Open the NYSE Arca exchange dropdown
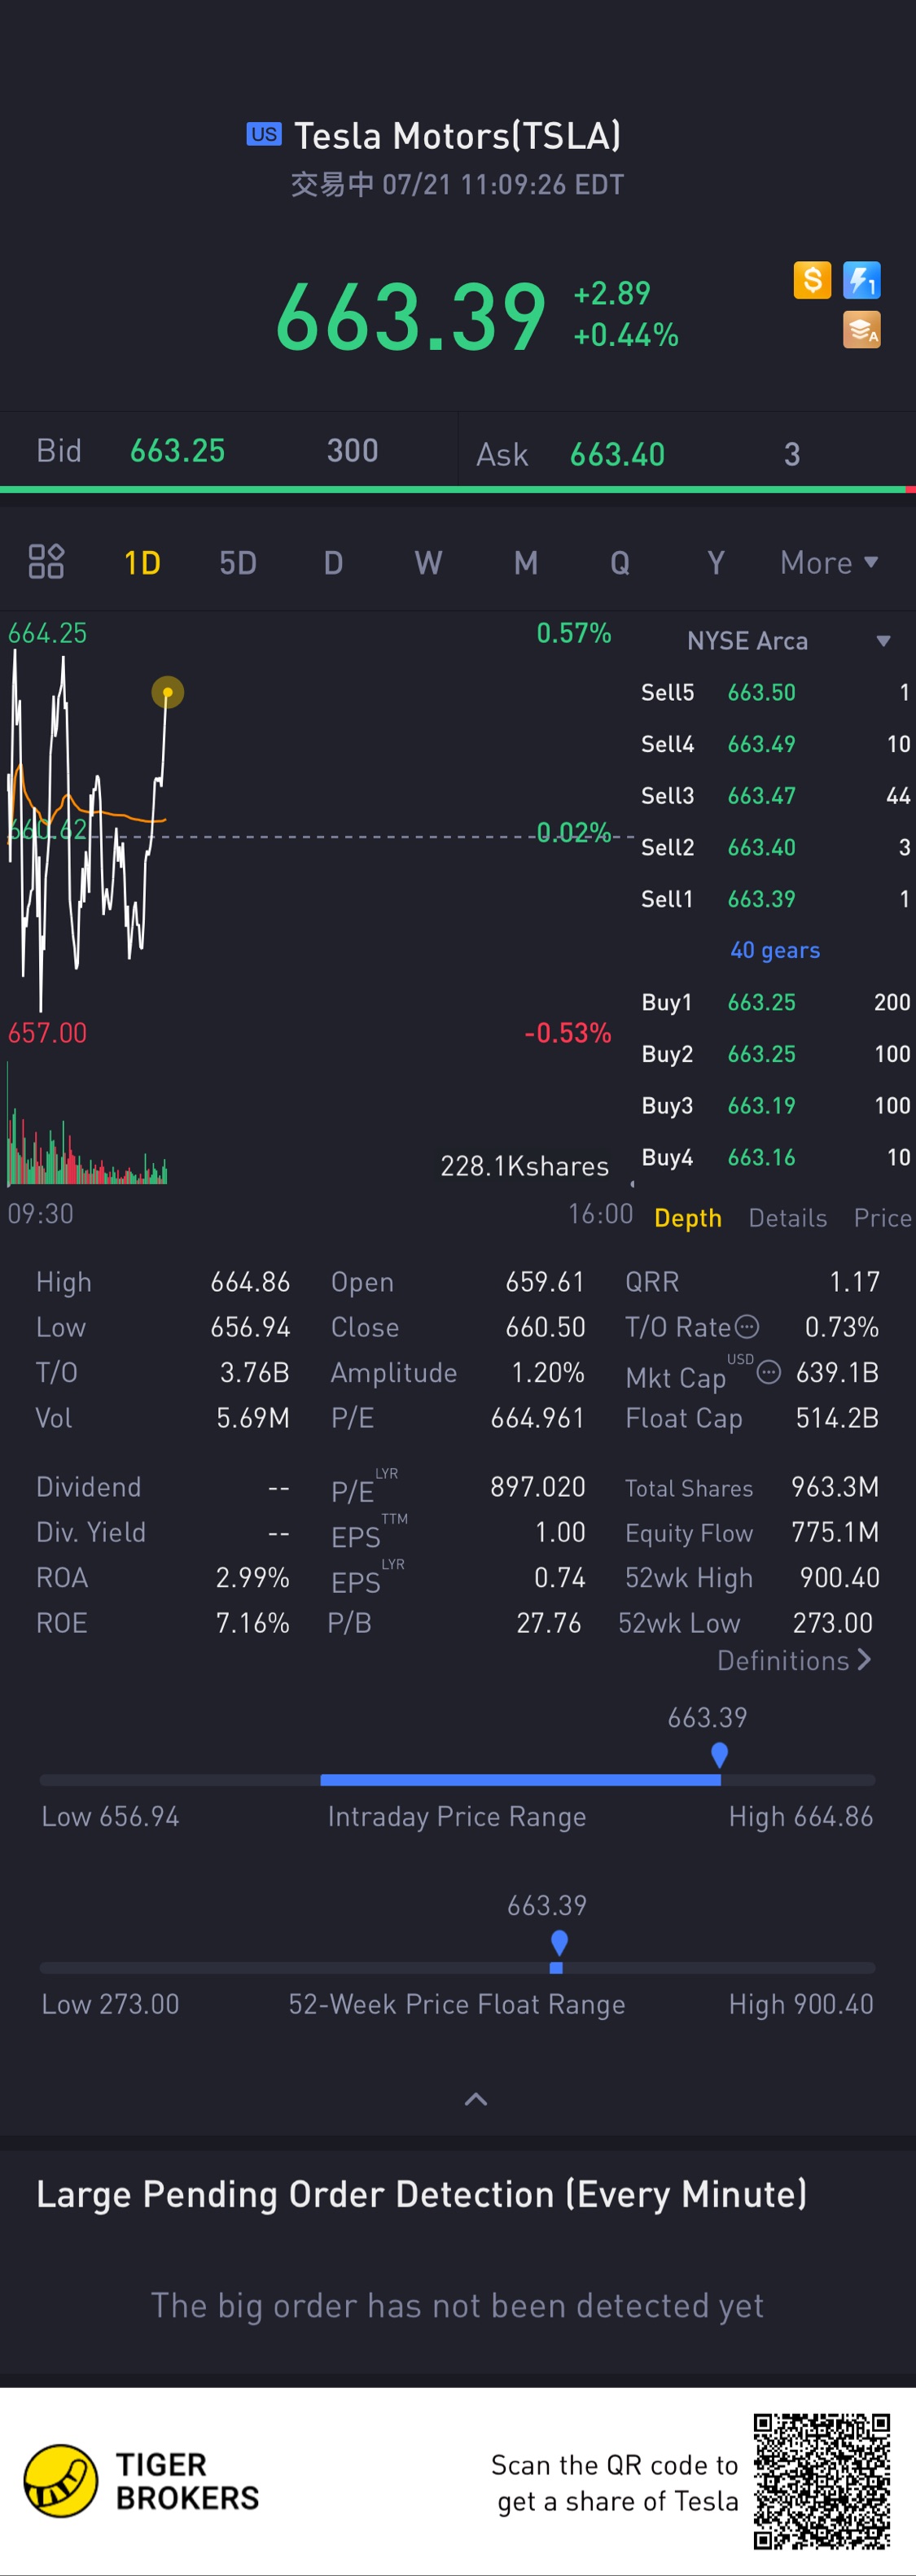Image resolution: width=916 pixels, height=2576 pixels. 788,641
